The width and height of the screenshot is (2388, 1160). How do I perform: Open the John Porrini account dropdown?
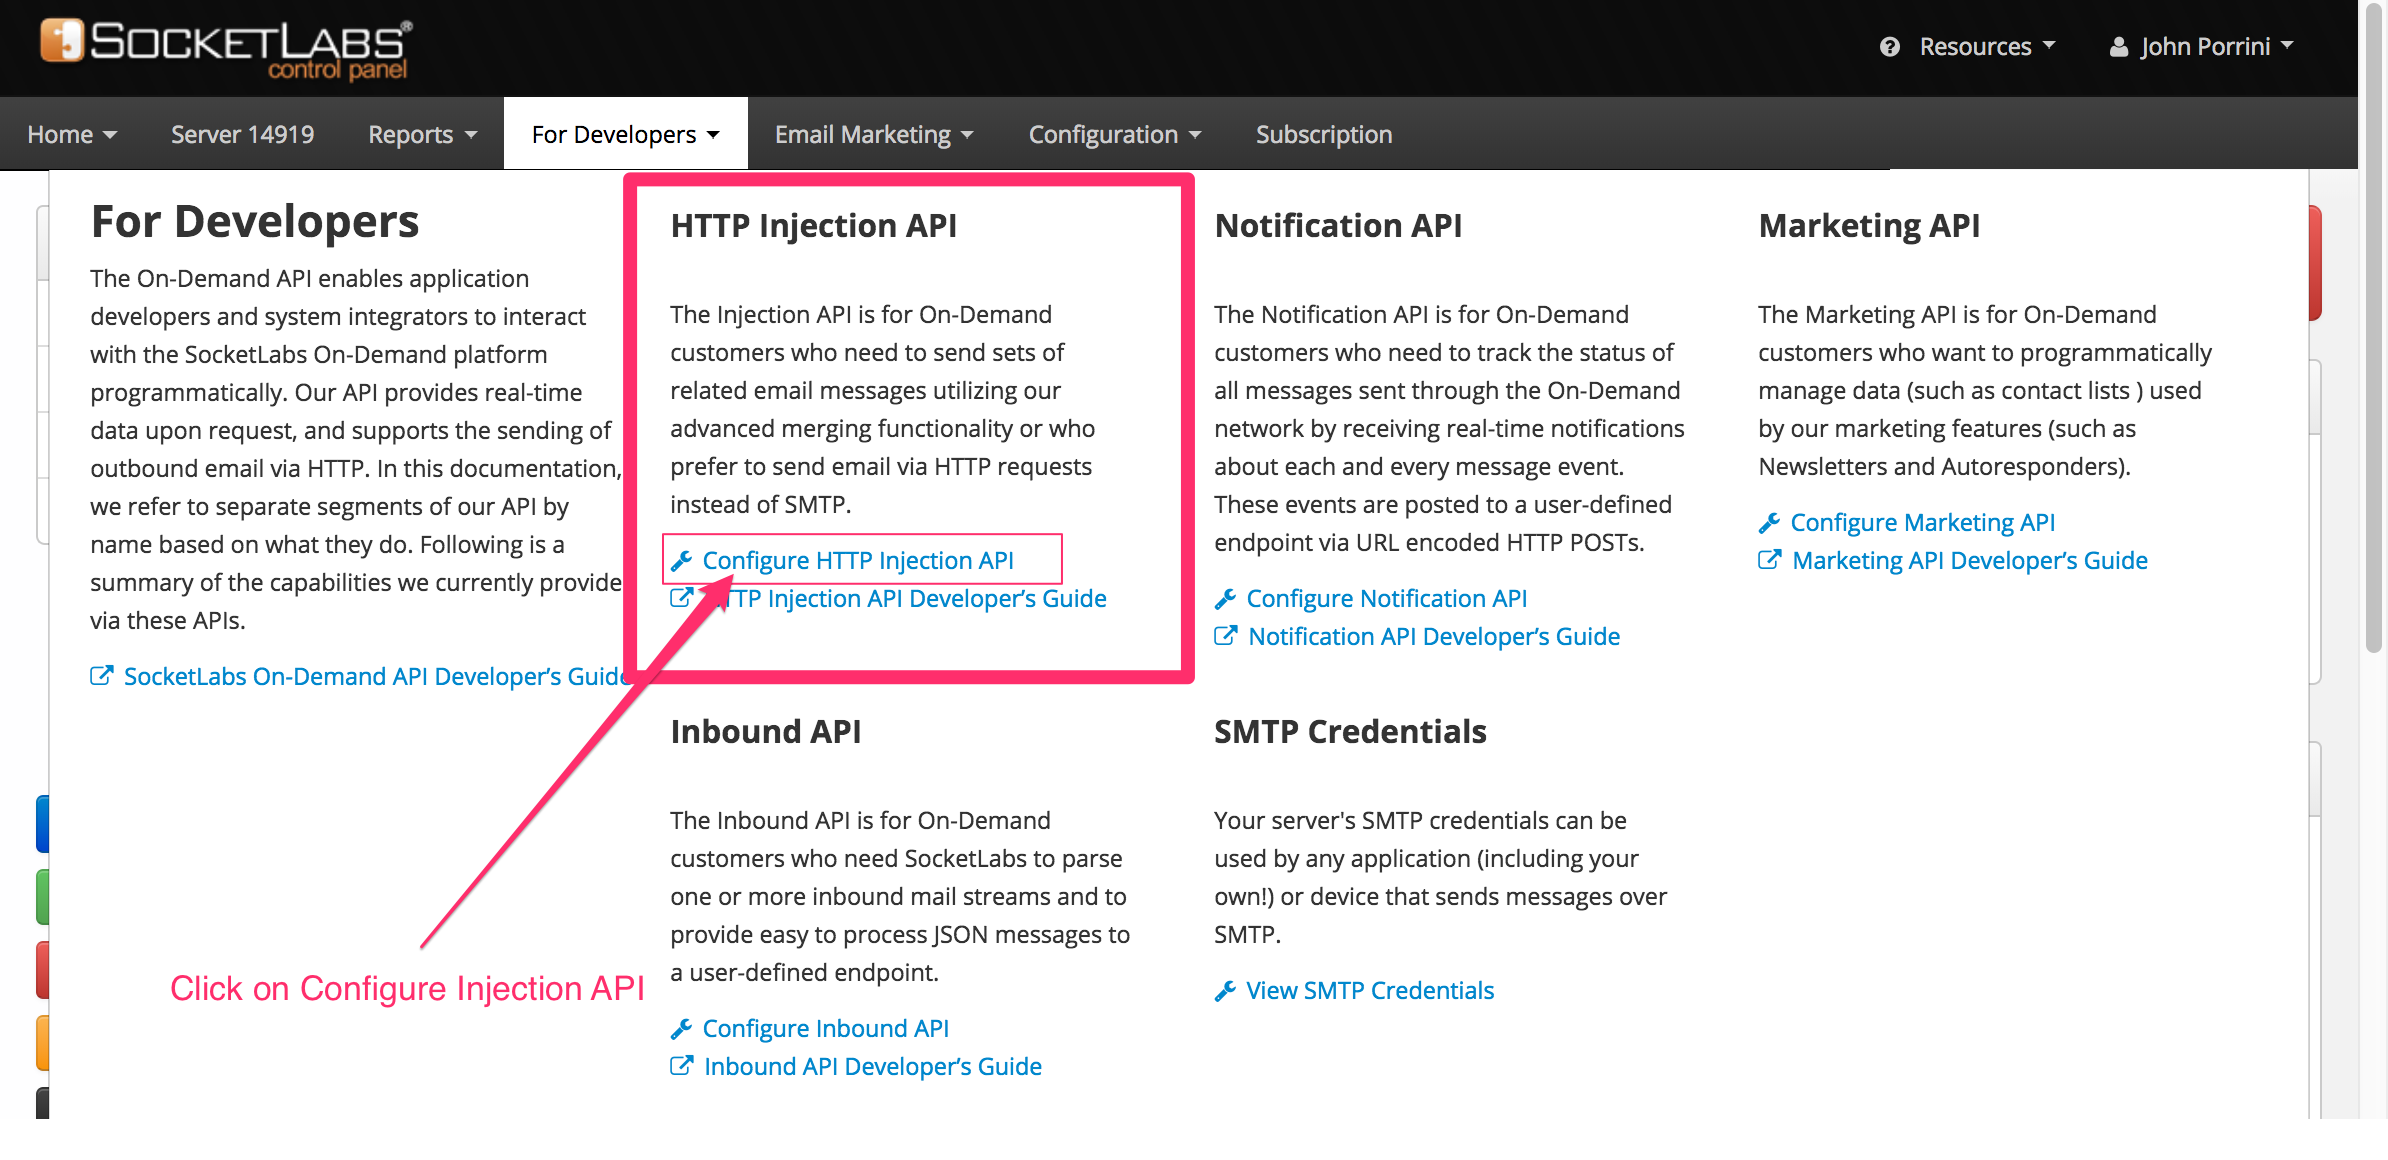point(2201,47)
